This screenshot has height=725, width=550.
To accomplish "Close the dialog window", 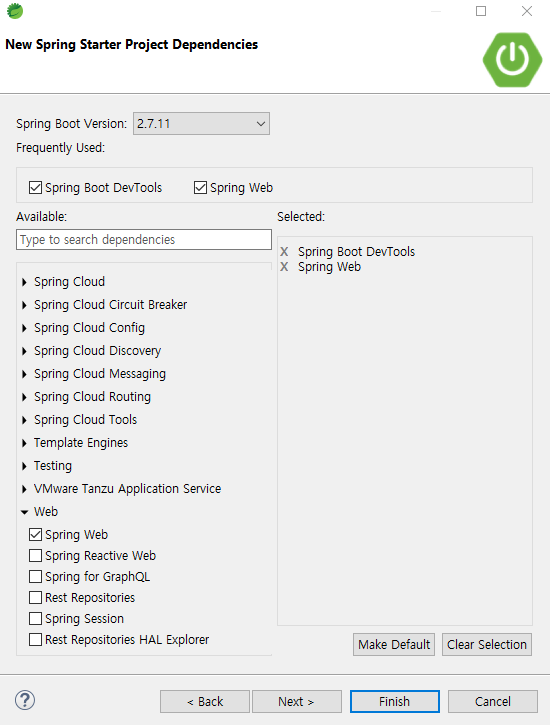I will pos(527,11).
